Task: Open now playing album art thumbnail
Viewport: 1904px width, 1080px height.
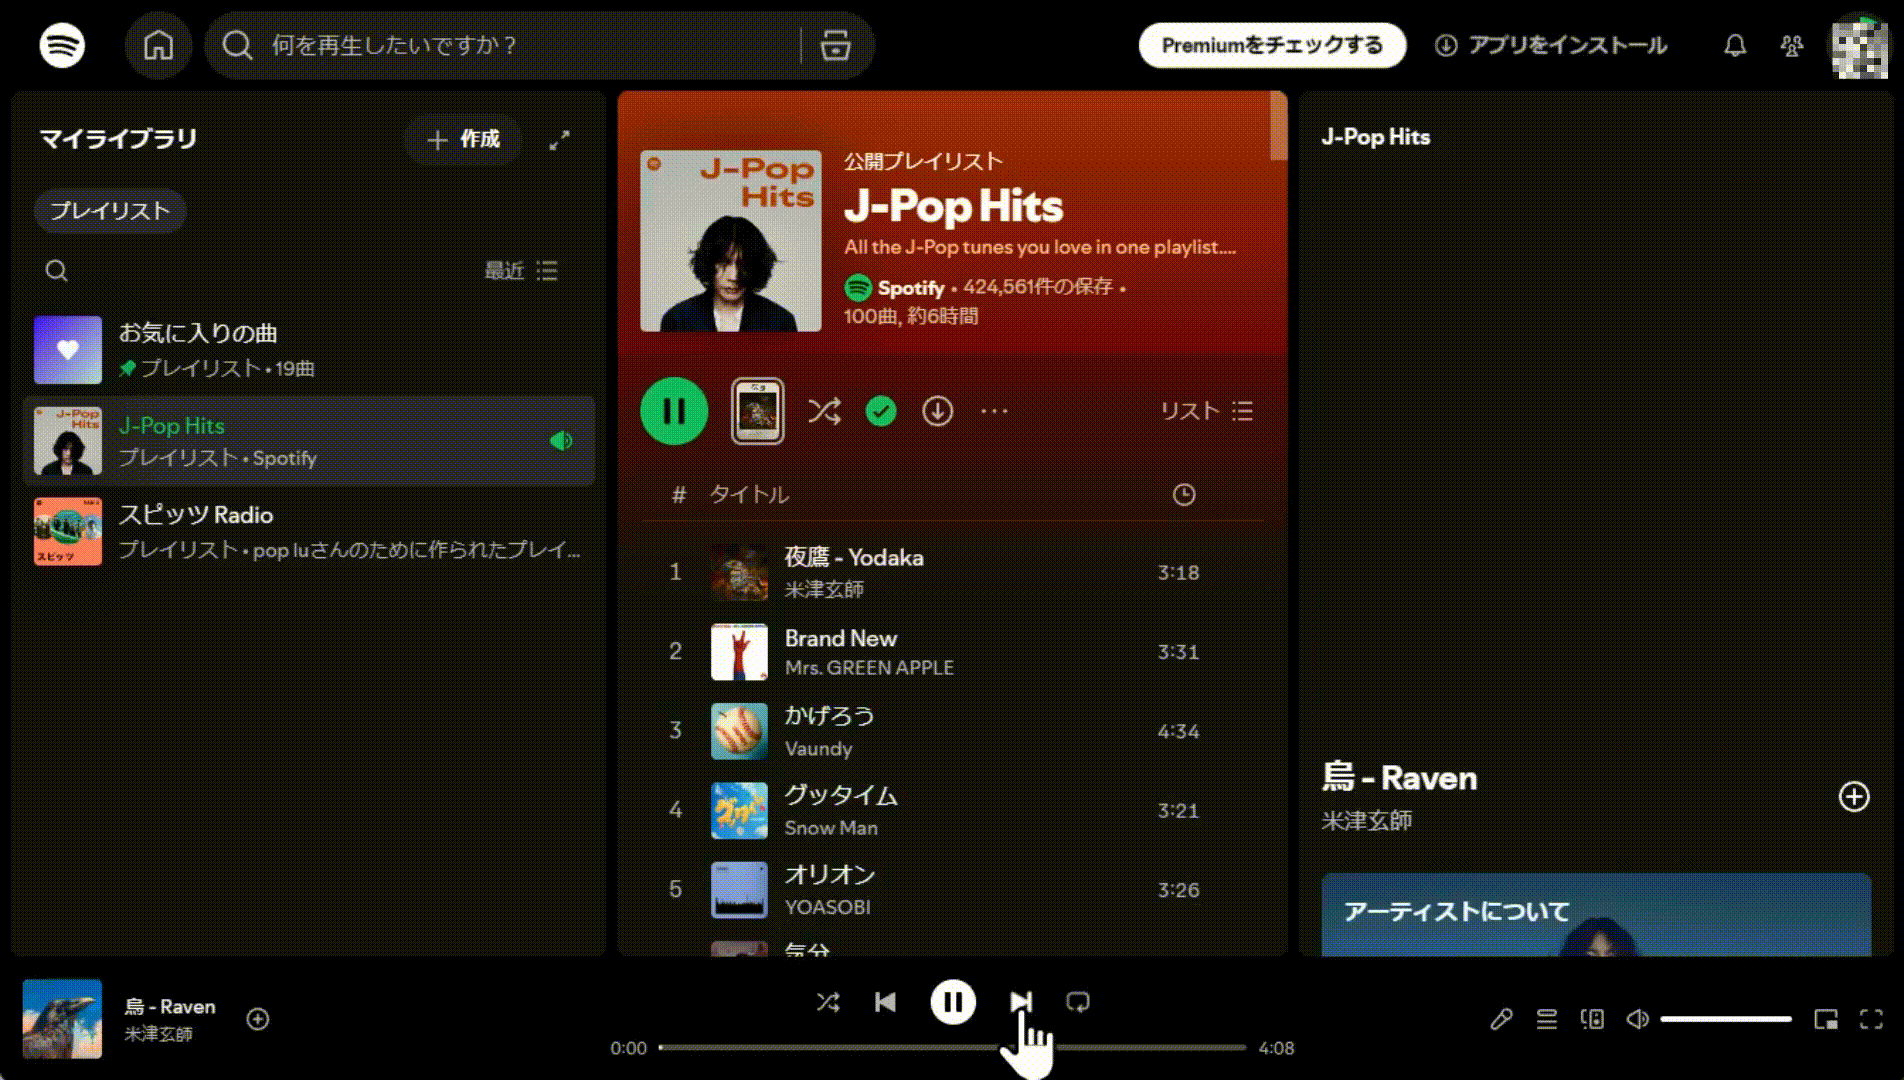Action: [62, 1019]
